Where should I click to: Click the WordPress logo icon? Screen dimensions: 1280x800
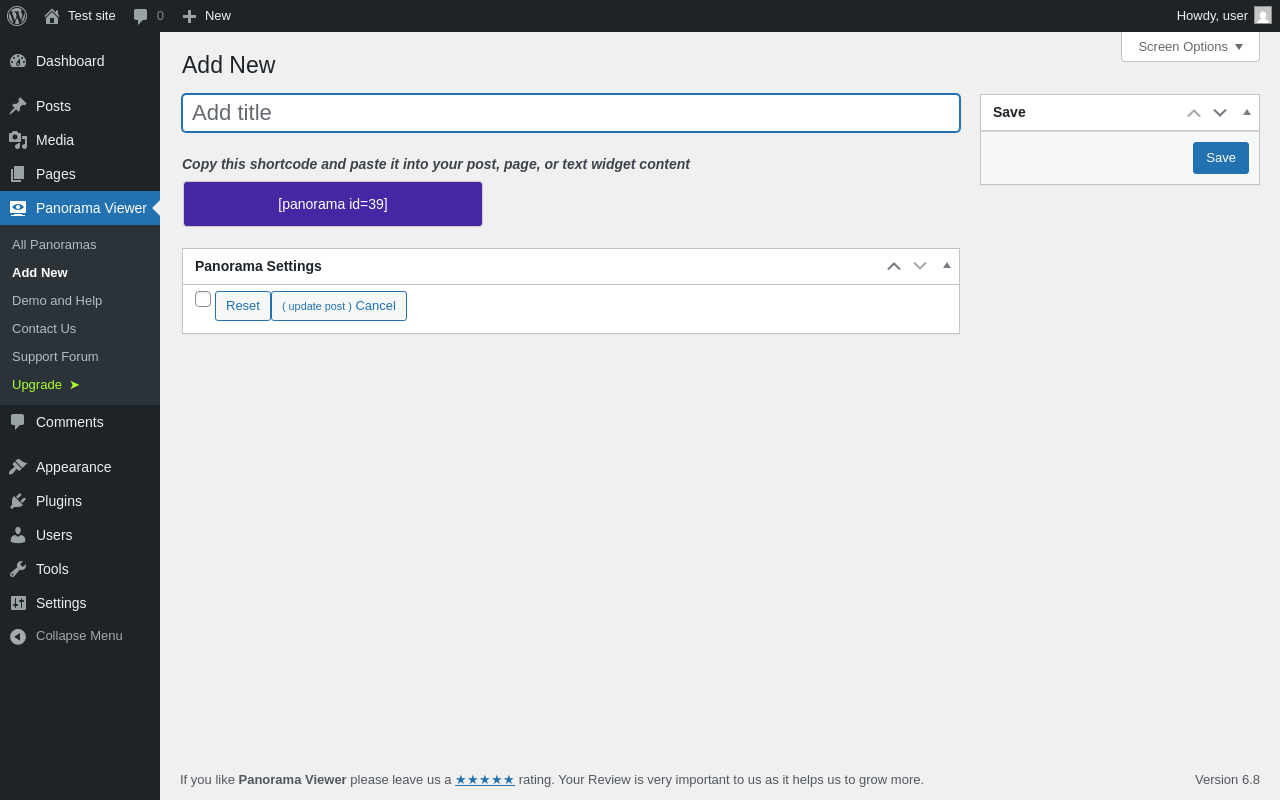tap(17, 16)
